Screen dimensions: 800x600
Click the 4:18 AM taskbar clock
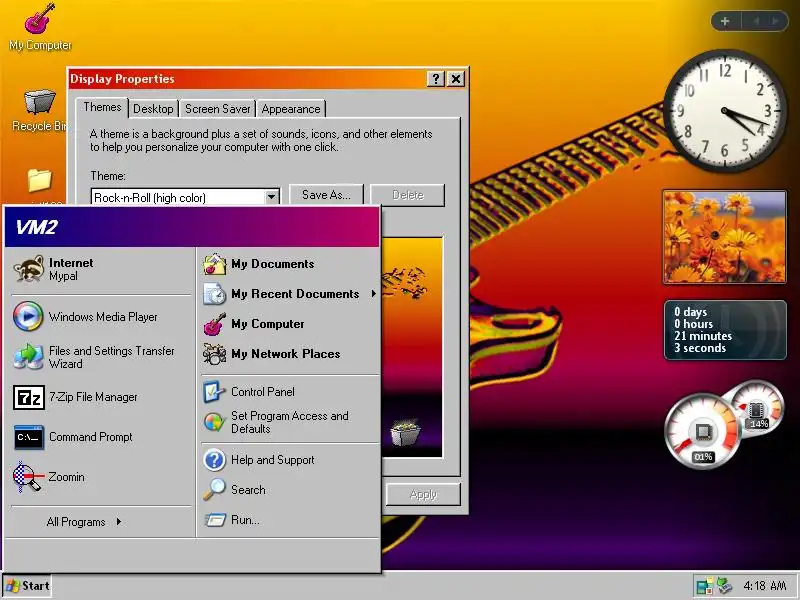[x=765, y=586]
